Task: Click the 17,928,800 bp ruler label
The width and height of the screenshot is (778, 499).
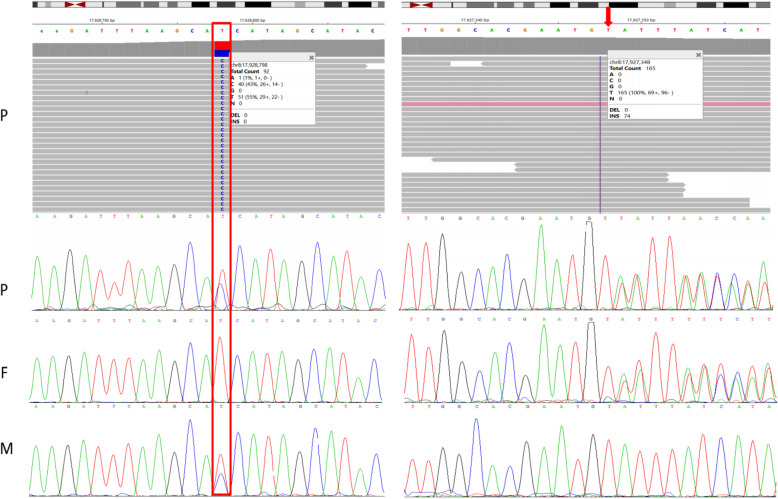Action: click(251, 19)
